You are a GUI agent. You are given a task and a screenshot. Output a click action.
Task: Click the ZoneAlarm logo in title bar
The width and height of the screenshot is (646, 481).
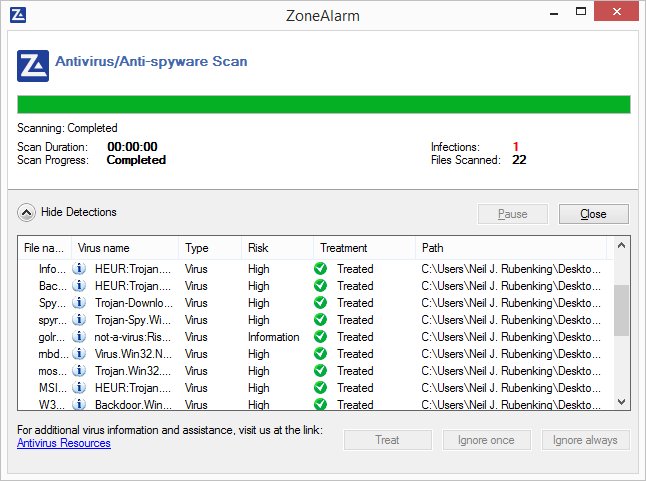(x=18, y=15)
